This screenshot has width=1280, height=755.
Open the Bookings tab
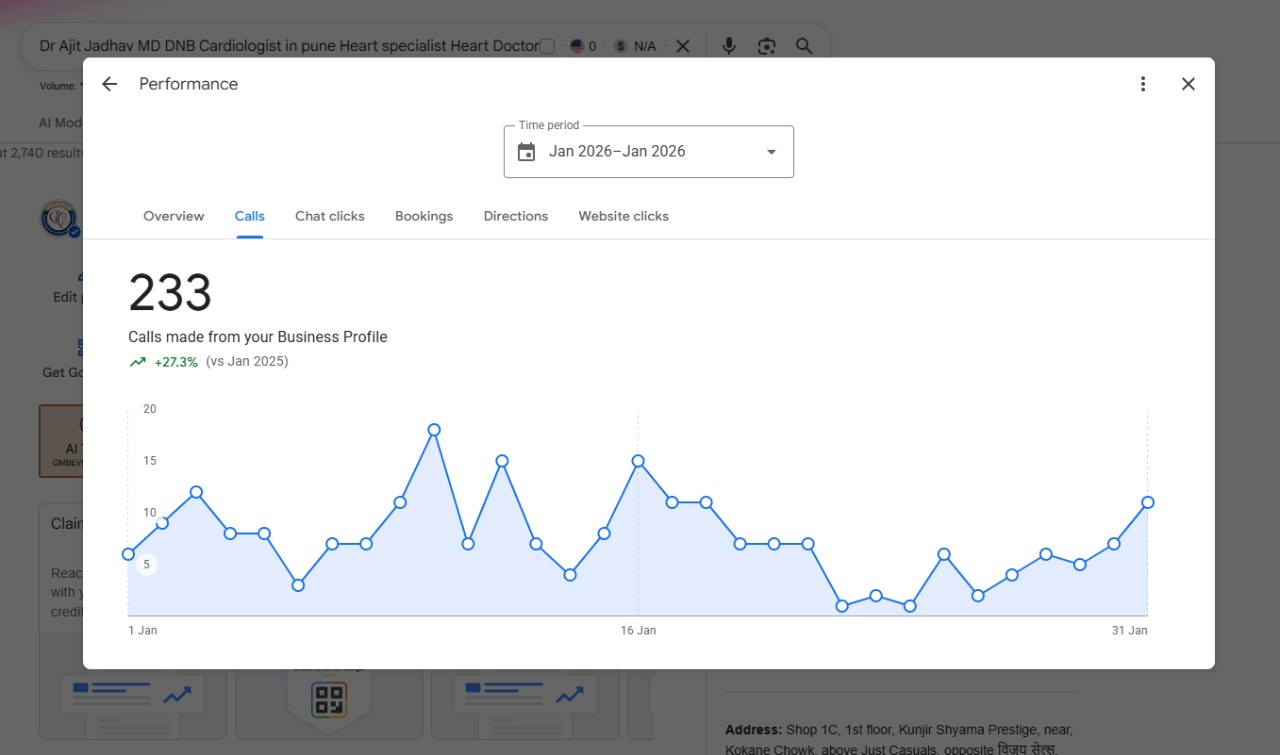424,216
